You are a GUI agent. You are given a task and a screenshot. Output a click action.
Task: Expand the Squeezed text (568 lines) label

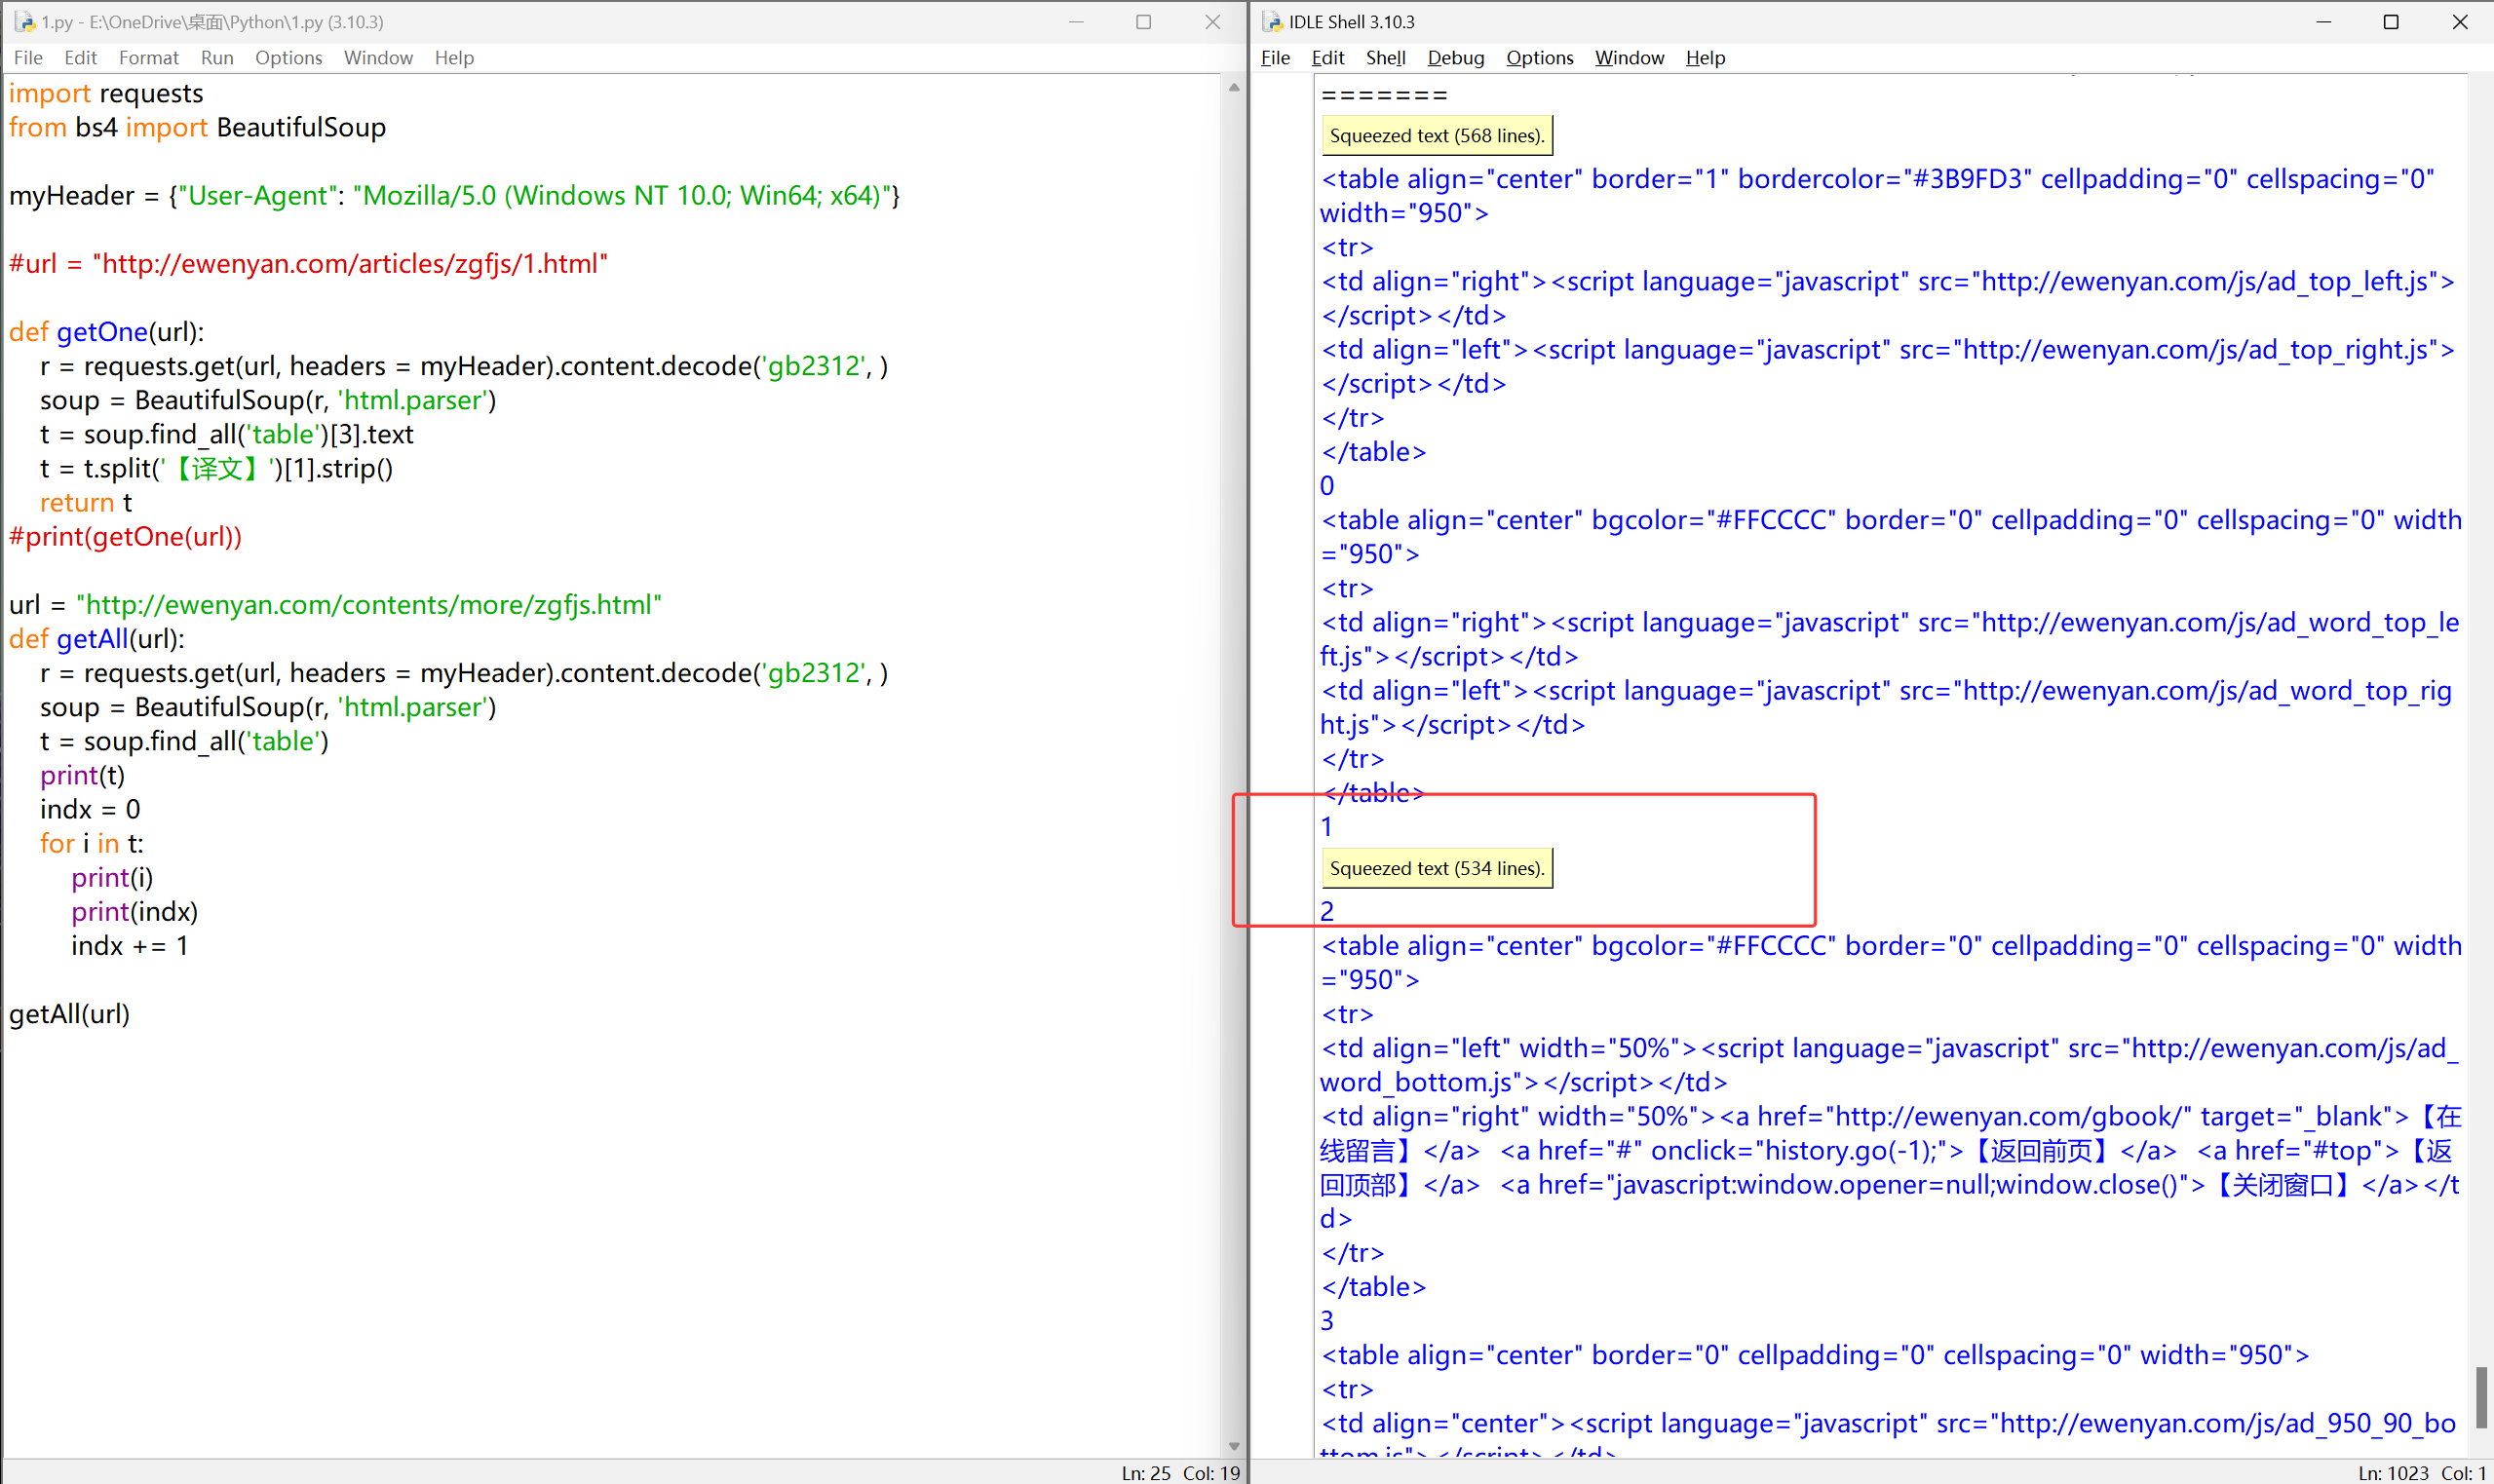click(1436, 135)
